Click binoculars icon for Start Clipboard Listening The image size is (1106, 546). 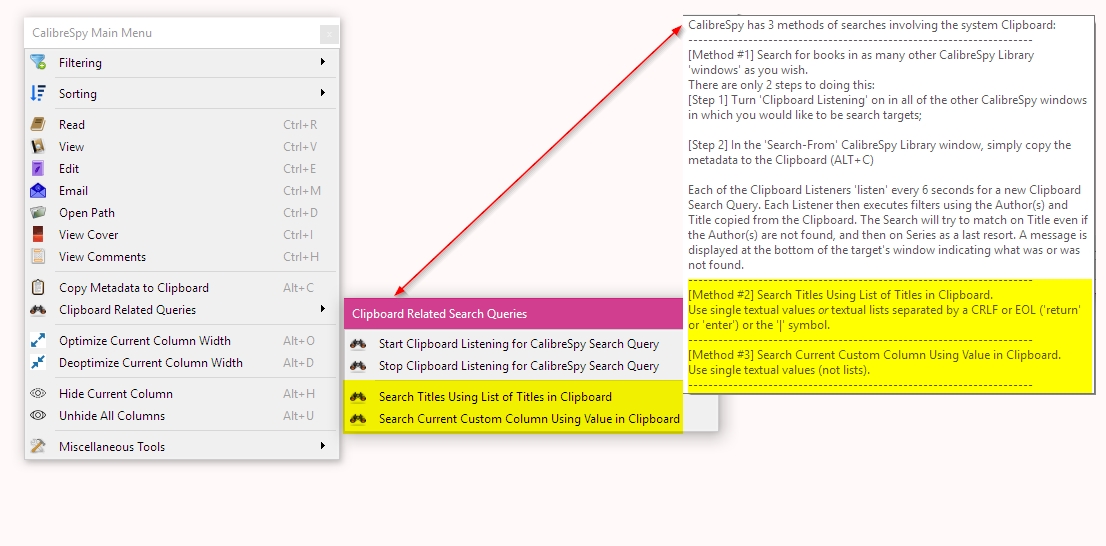[x=358, y=344]
